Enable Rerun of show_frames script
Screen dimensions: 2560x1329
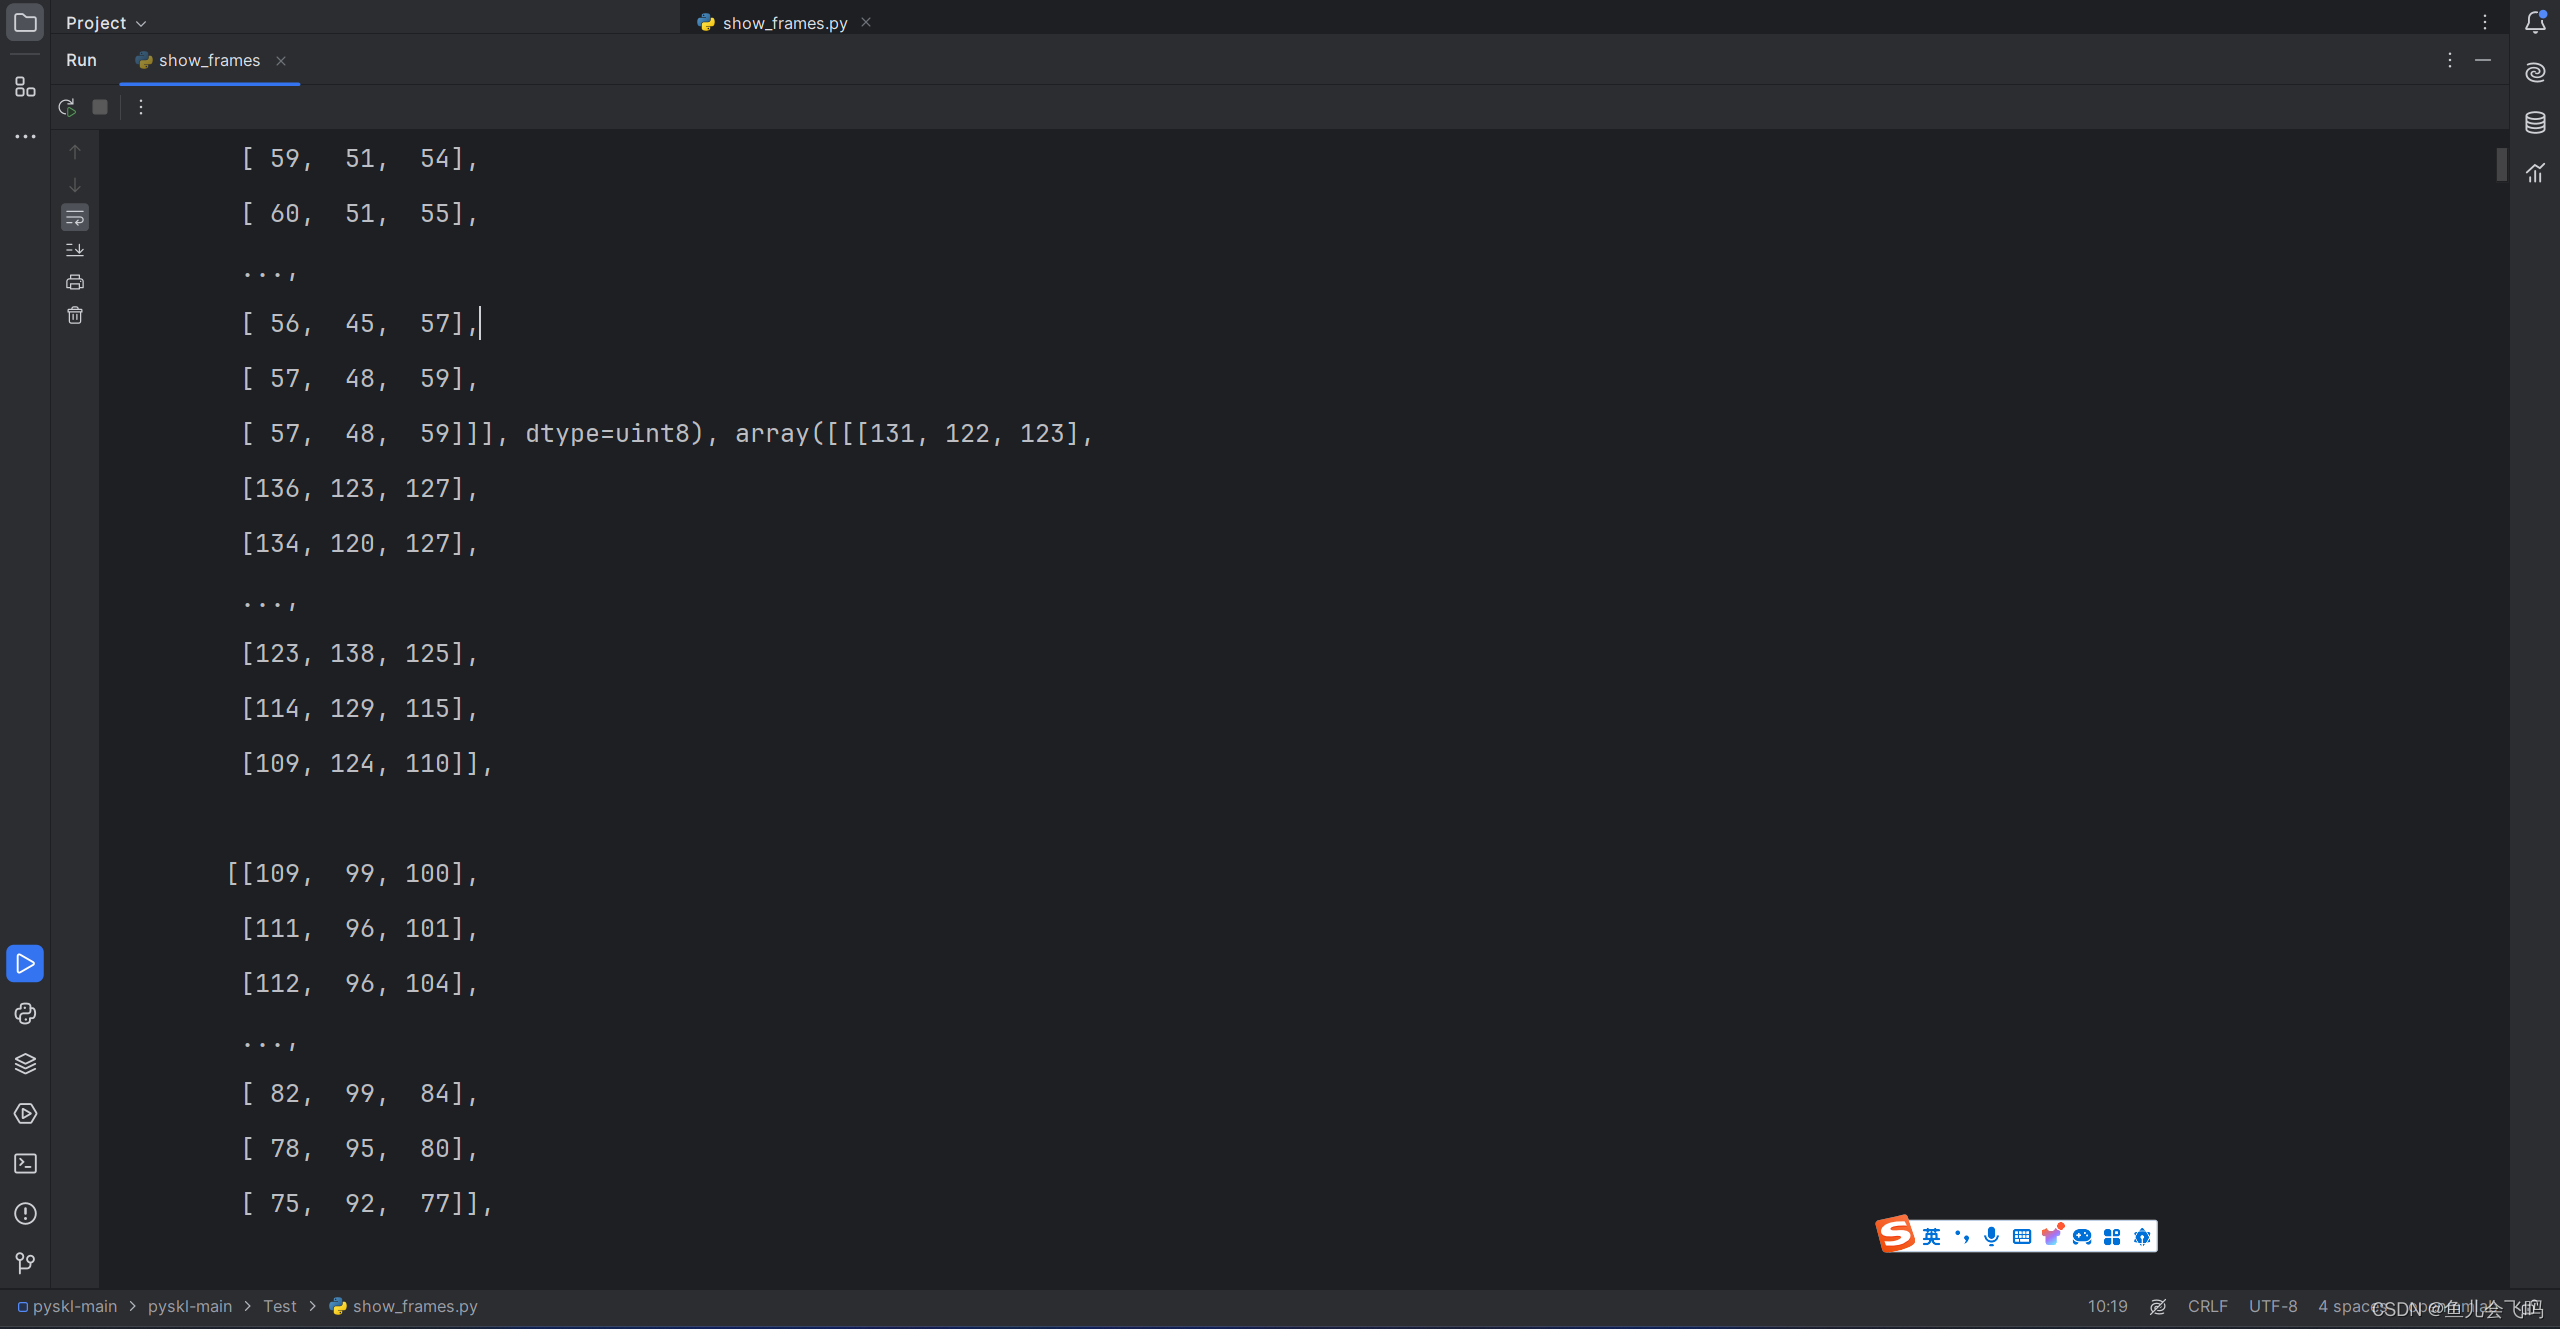pyautogui.click(x=66, y=107)
